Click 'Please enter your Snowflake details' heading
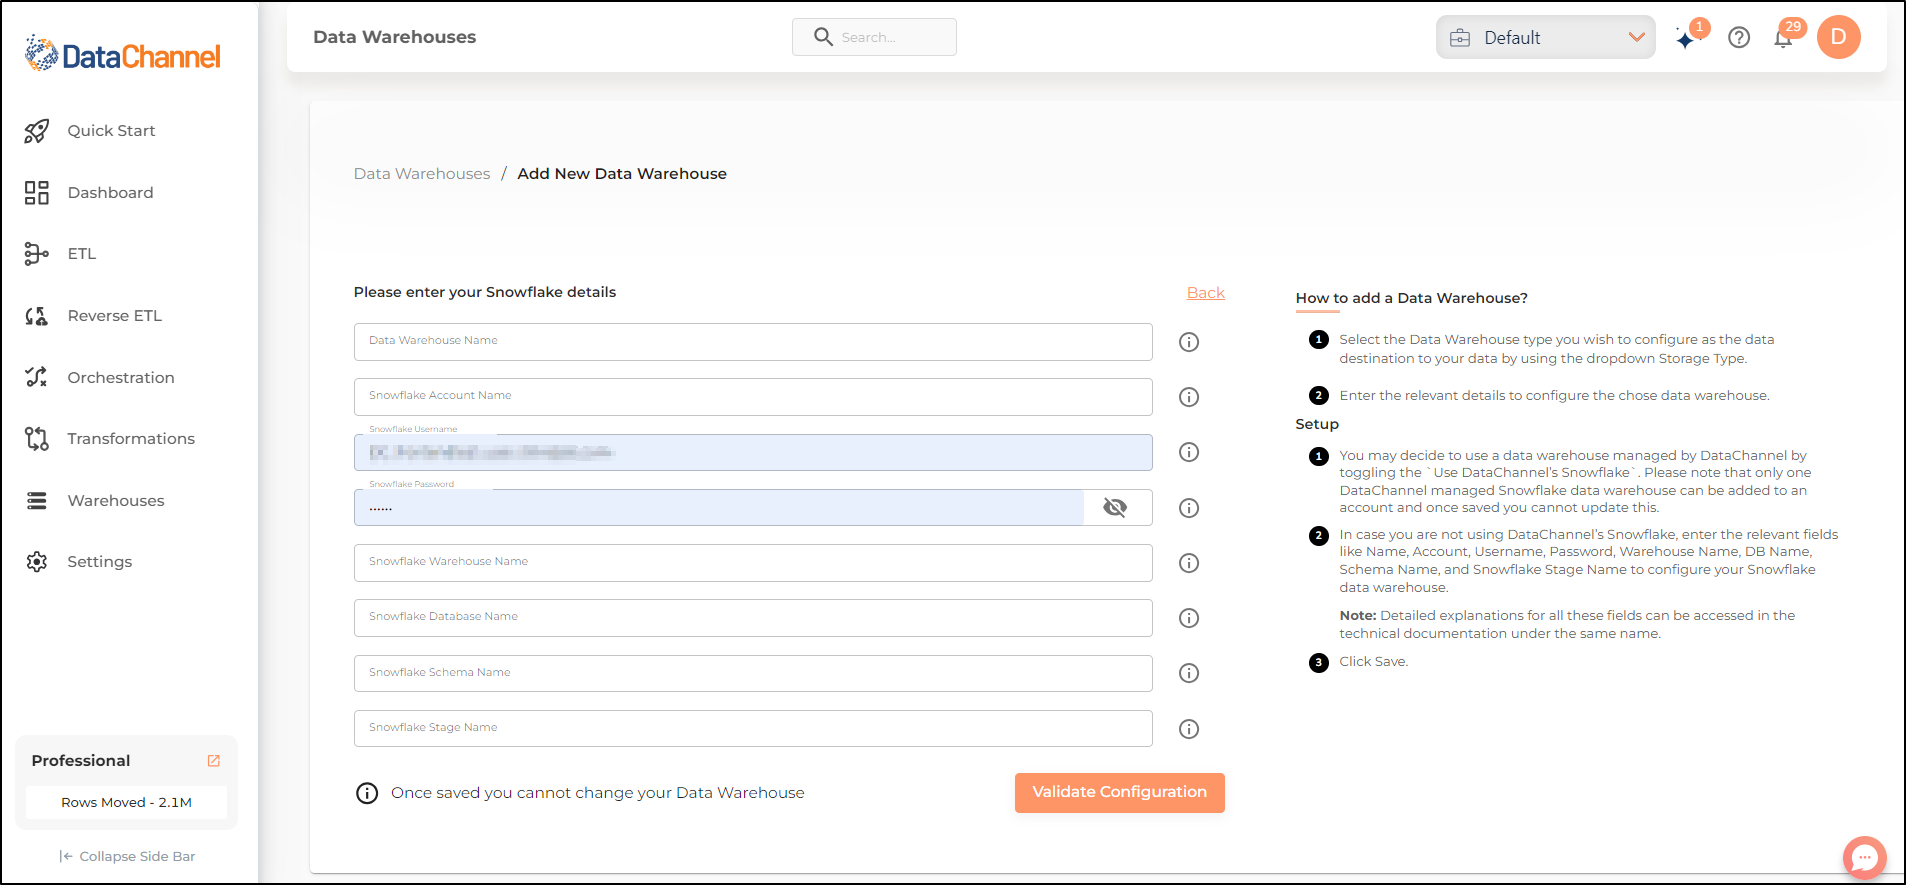Viewport: 1906px width, 885px height. point(485,292)
